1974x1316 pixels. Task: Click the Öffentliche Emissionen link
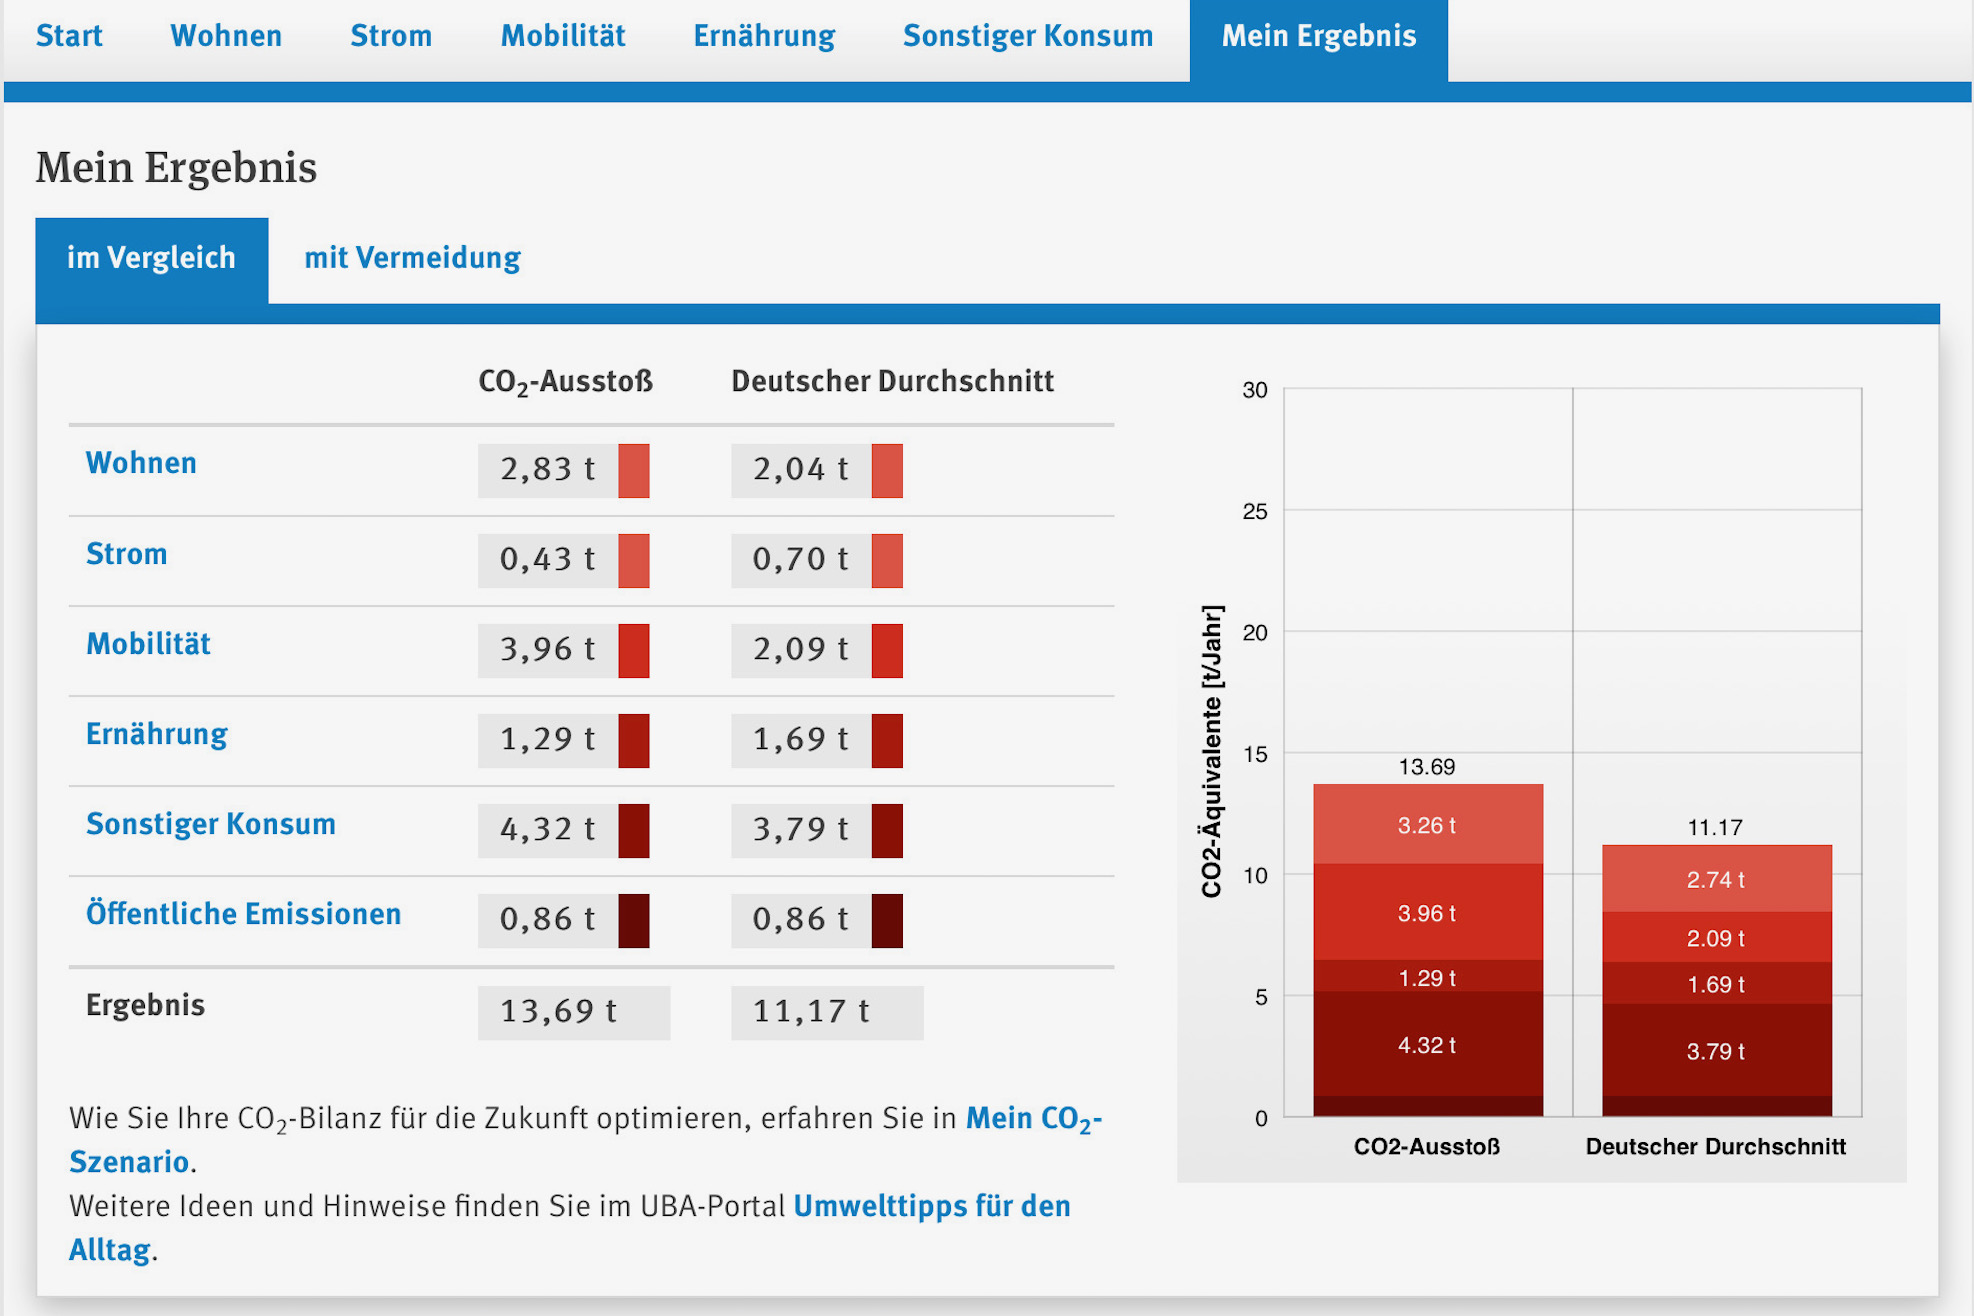click(x=243, y=914)
